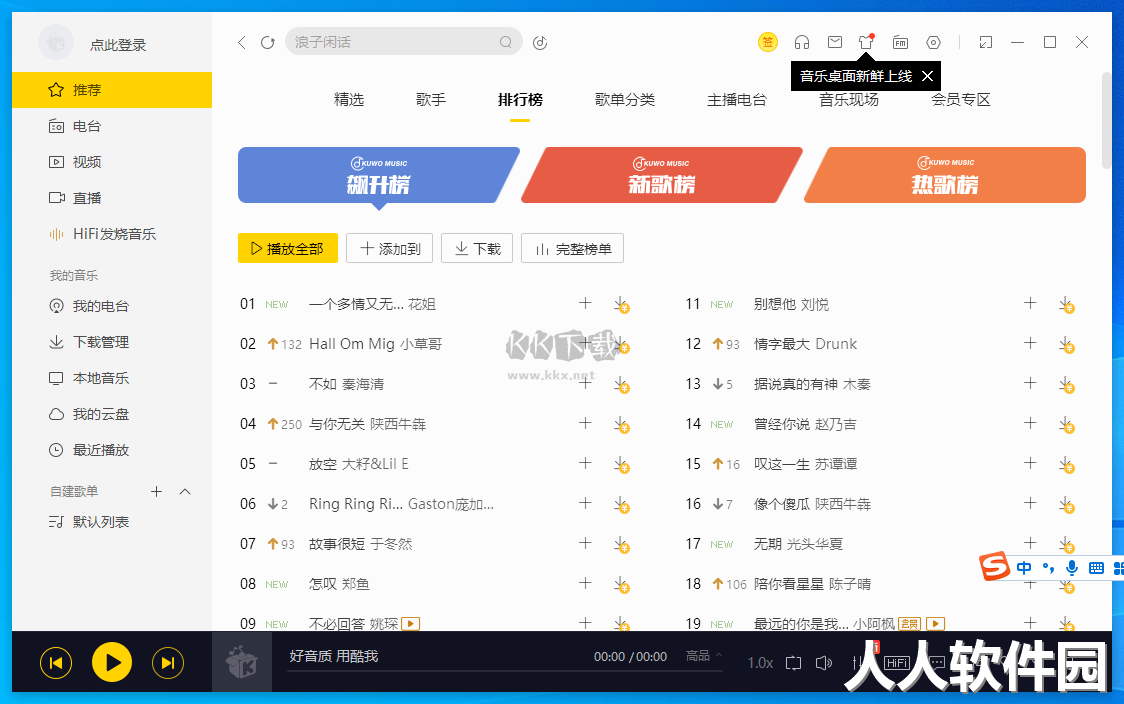
Task: Click 点此登录 to log in
Action: tap(118, 45)
